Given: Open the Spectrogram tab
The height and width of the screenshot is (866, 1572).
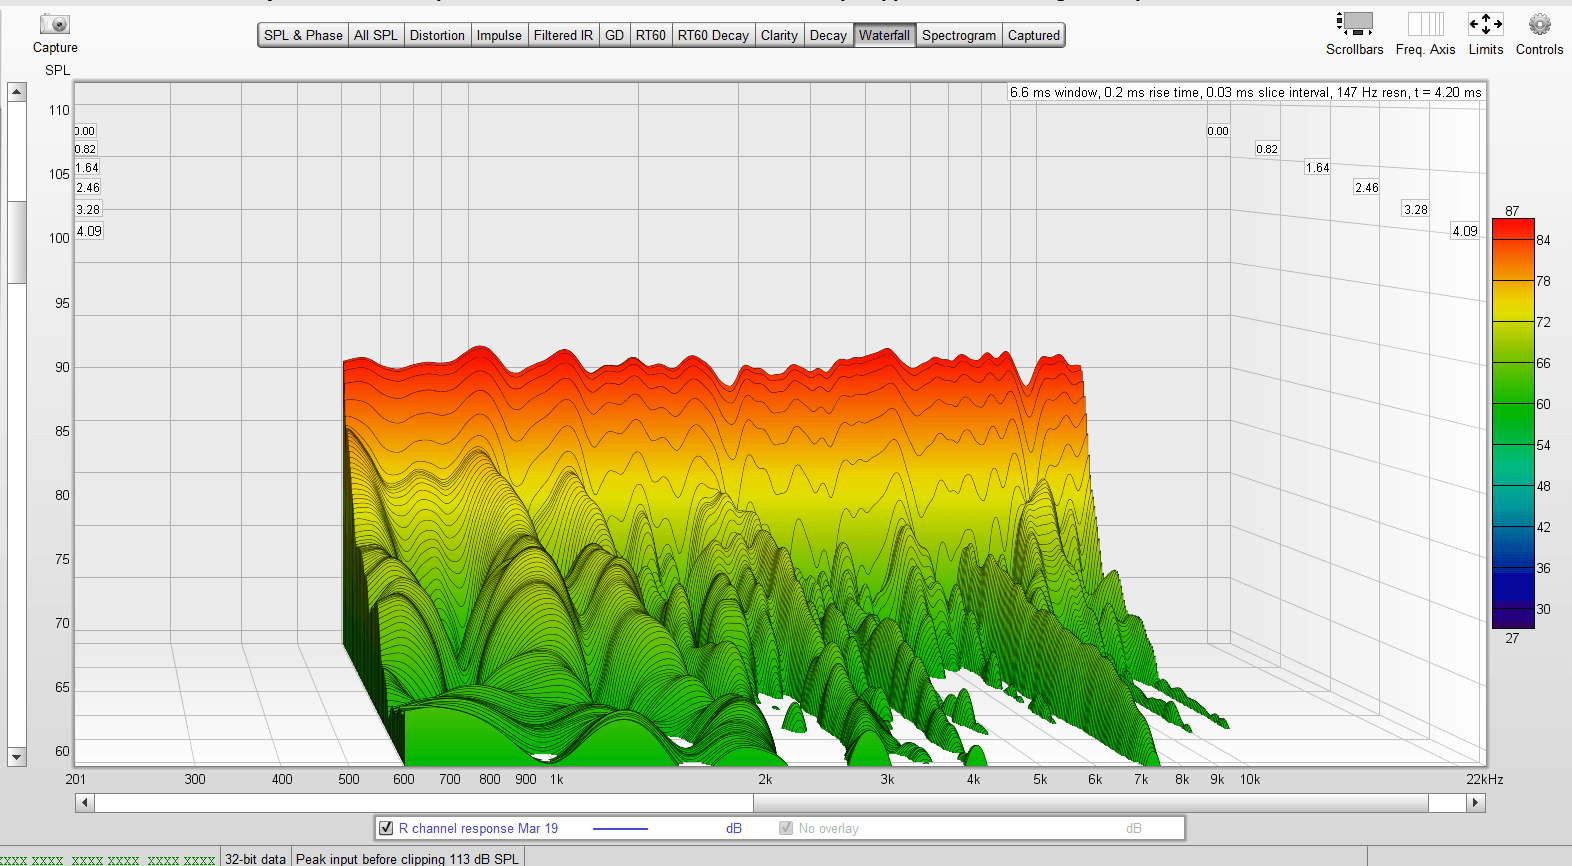Looking at the screenshot, I should coord(959,35).
